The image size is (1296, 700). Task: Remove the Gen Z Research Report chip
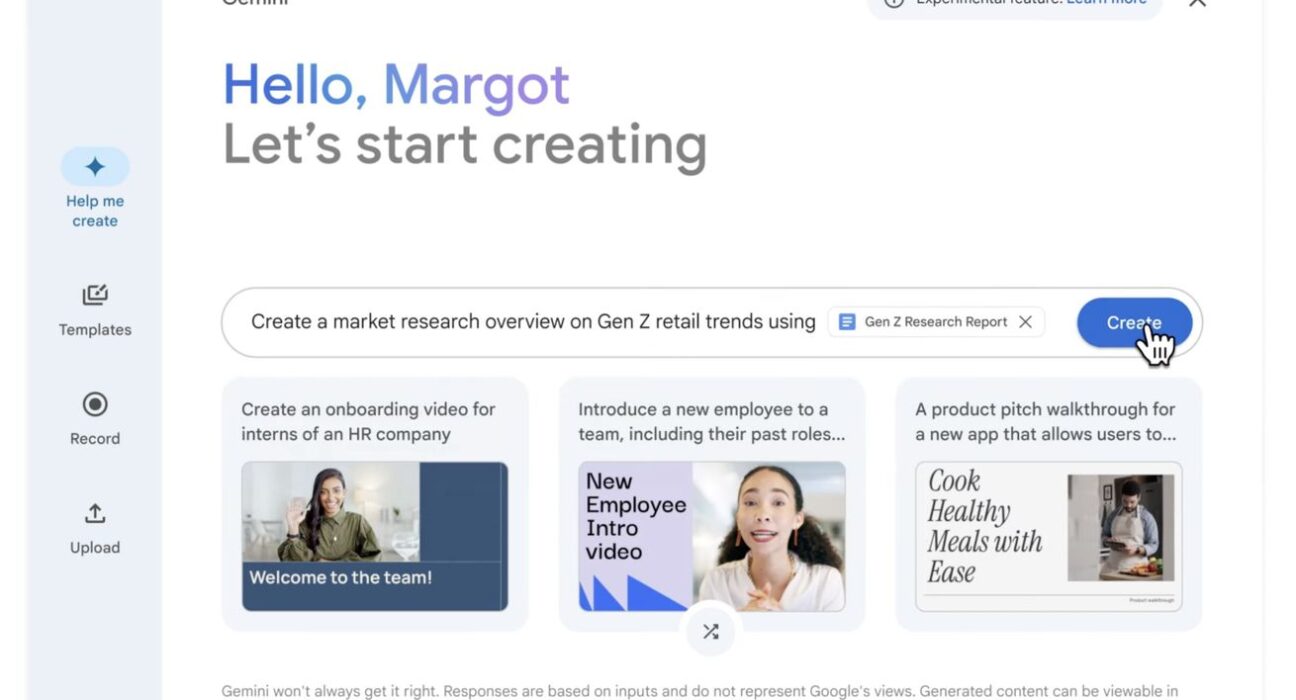pyautogui.click(x=1025, y=322)
